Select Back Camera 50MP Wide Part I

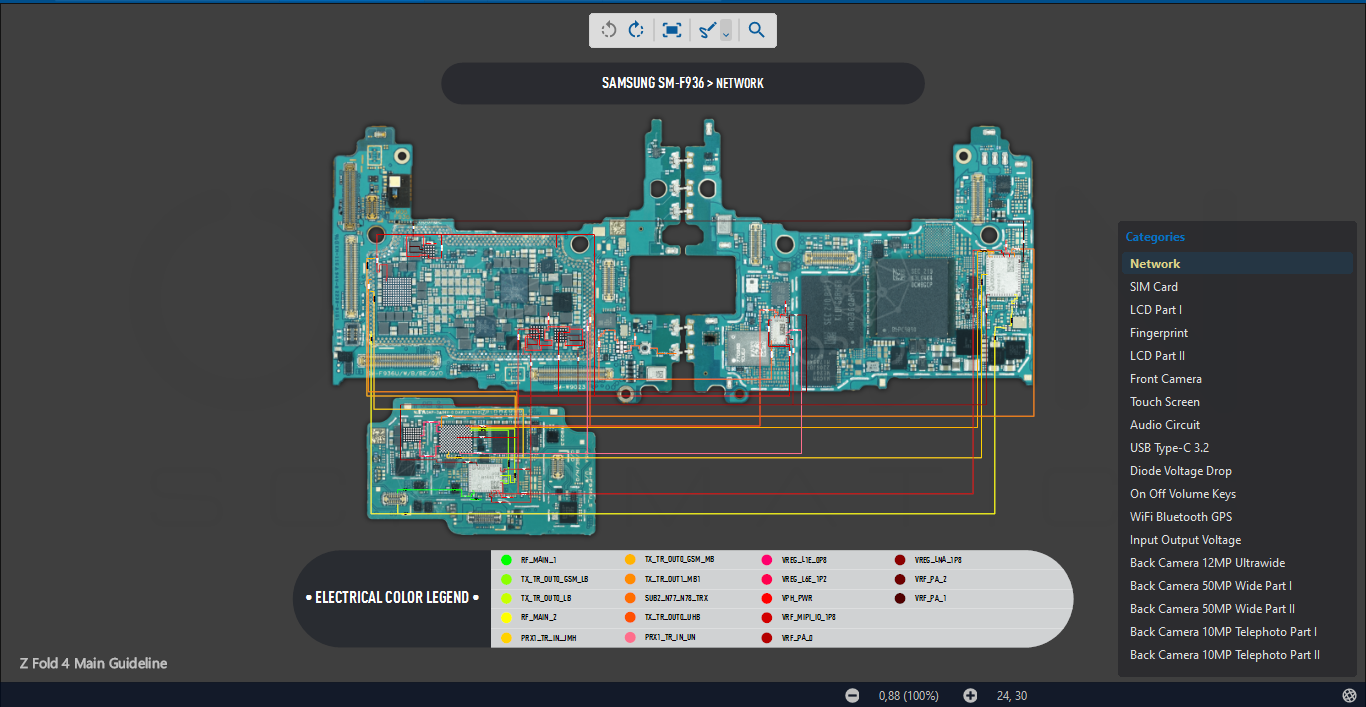tap(1237, 586)
